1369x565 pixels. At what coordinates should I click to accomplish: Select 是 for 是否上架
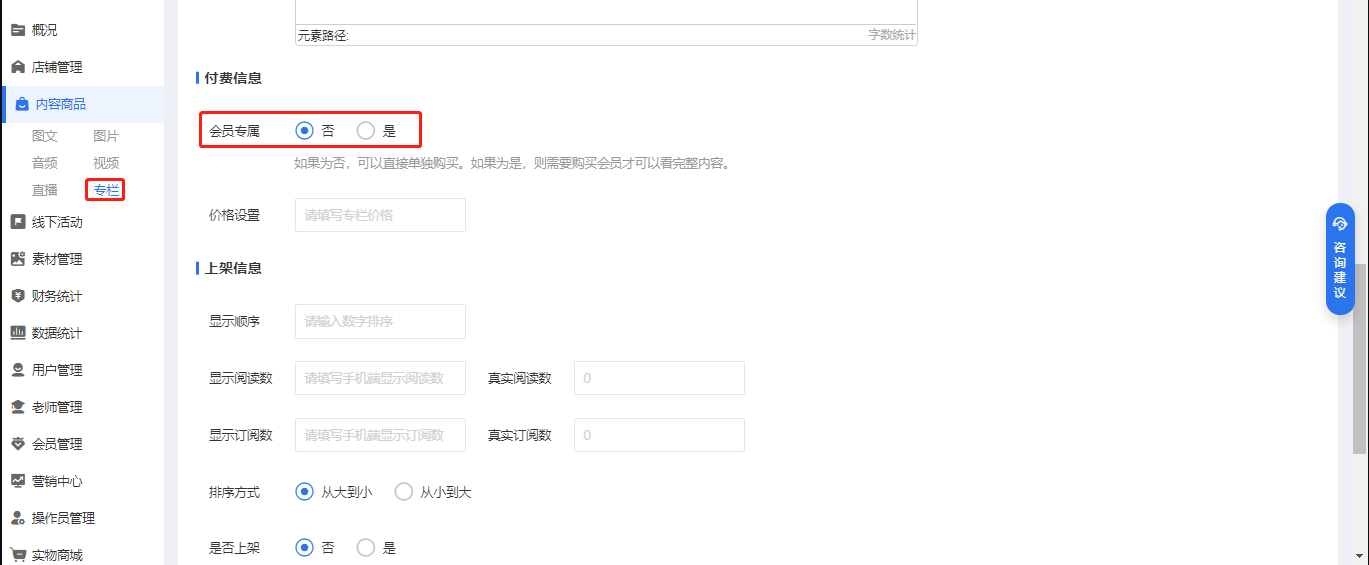[x=366, y=548]
